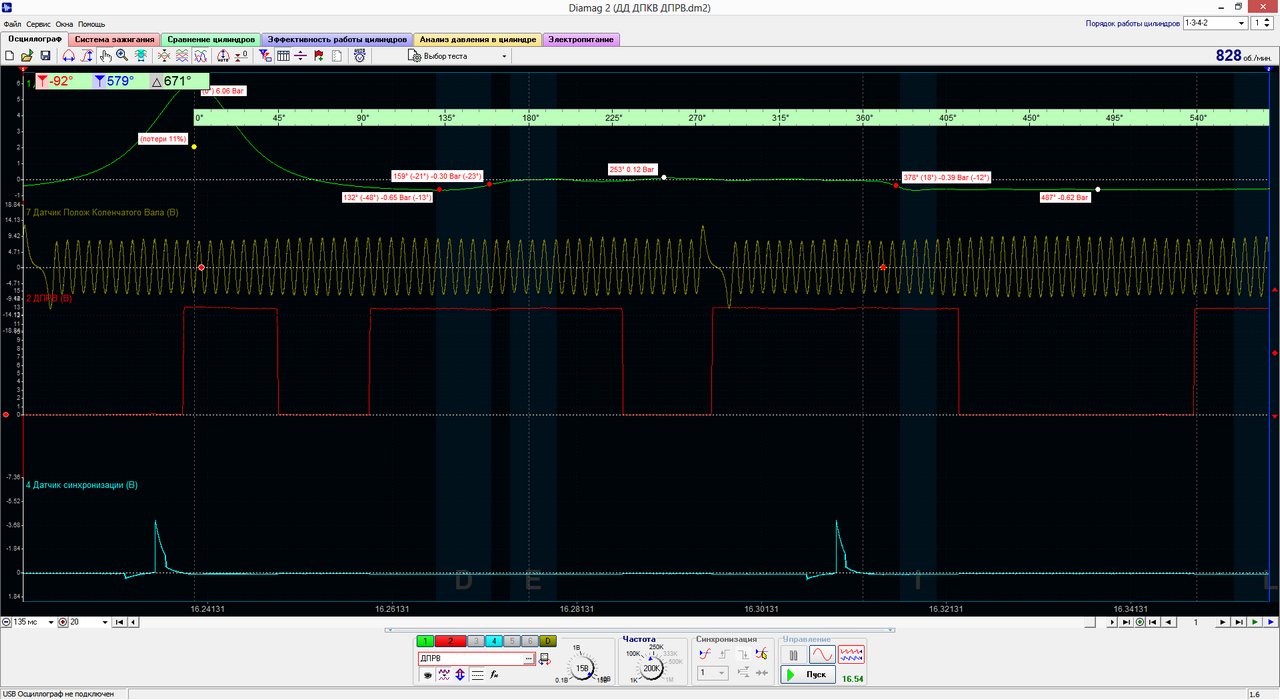1280x700 pixels.
Task: Select rising edge sync trigger icon
Action: point(724,654)
